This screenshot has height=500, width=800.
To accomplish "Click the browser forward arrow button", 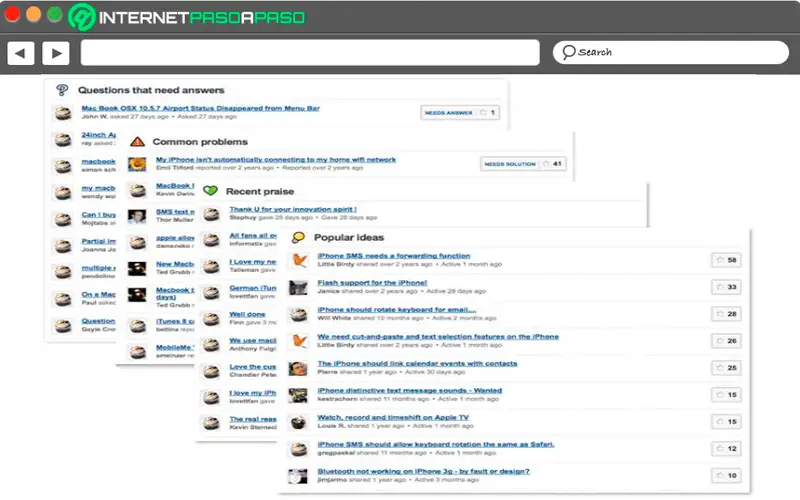I will pos(56,53).
